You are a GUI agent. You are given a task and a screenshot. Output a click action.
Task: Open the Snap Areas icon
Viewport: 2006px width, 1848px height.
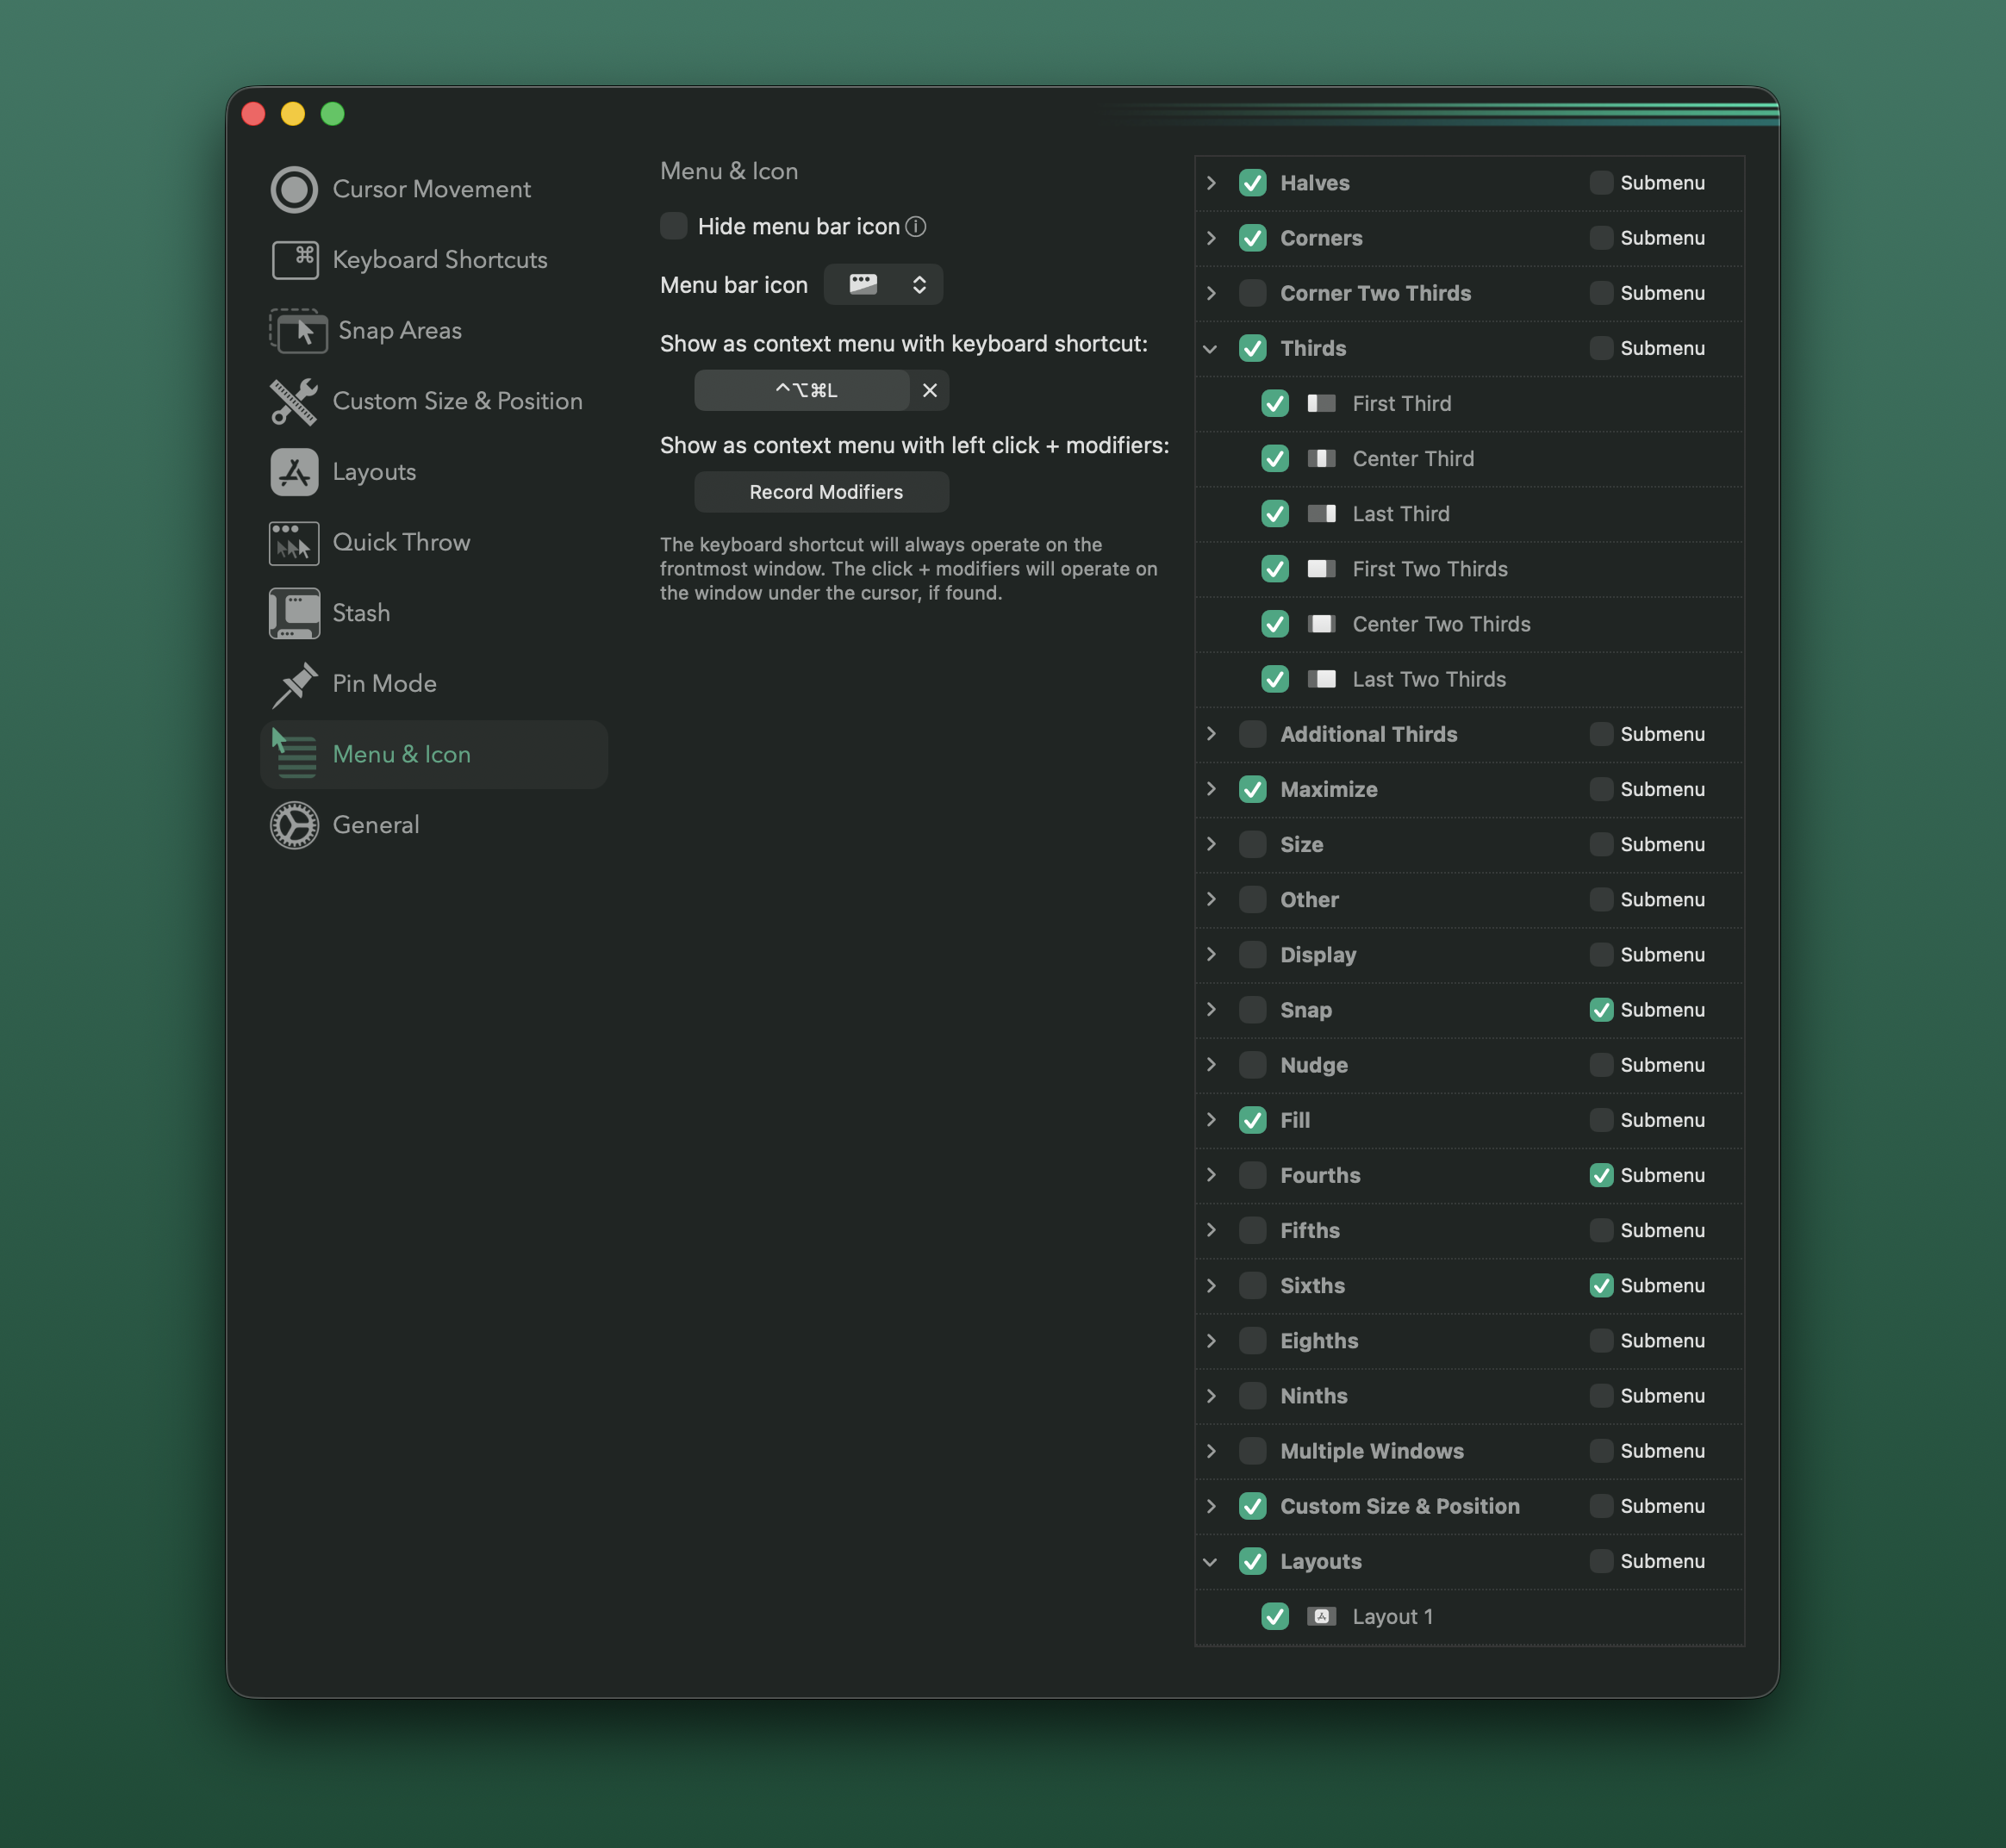[x=298, y=330]
